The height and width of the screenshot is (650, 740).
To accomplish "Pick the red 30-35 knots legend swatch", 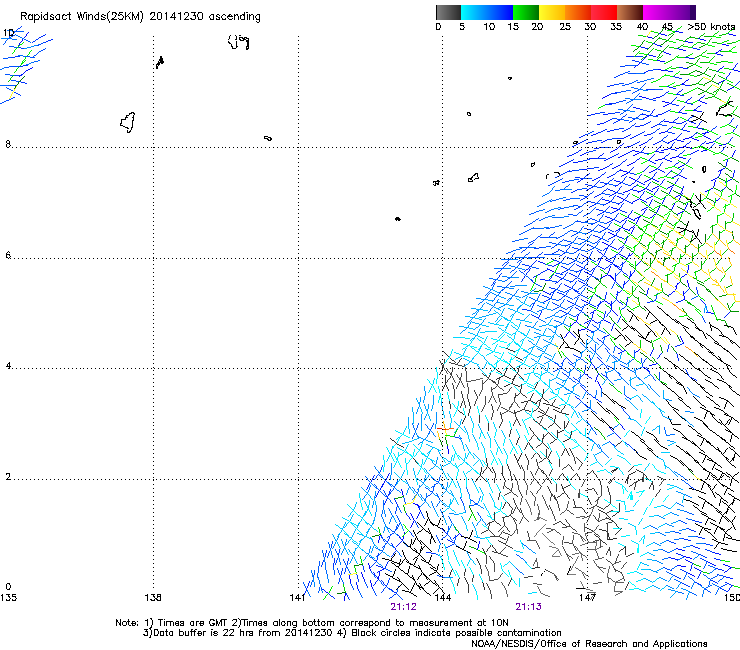I will (604, 12).
